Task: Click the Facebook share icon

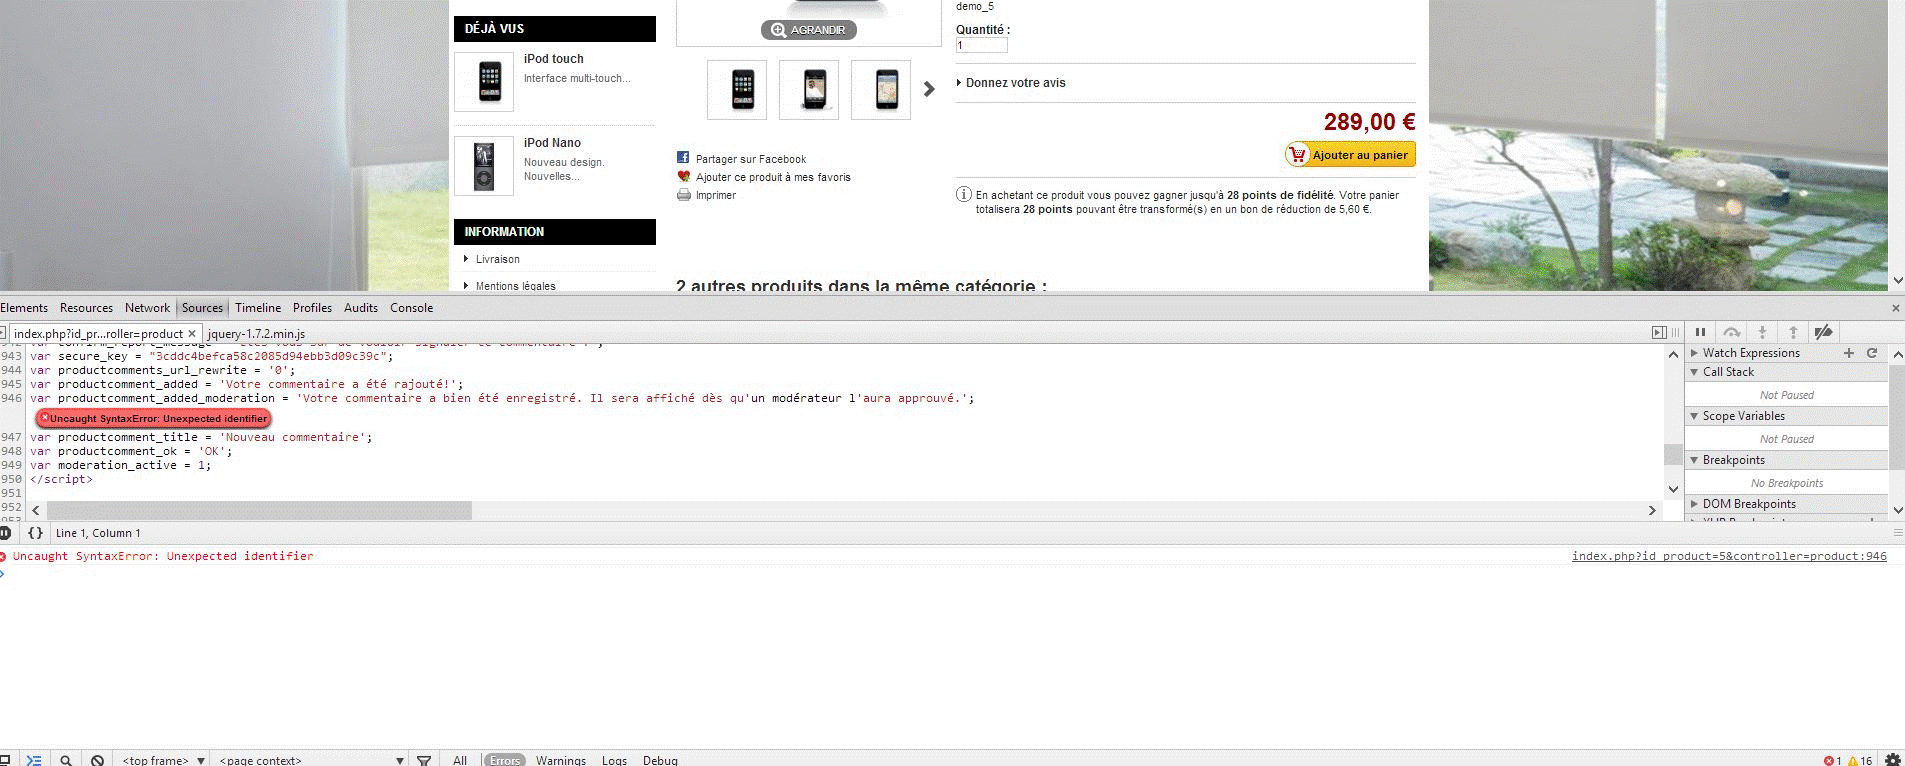Action: tap(683, 158)
